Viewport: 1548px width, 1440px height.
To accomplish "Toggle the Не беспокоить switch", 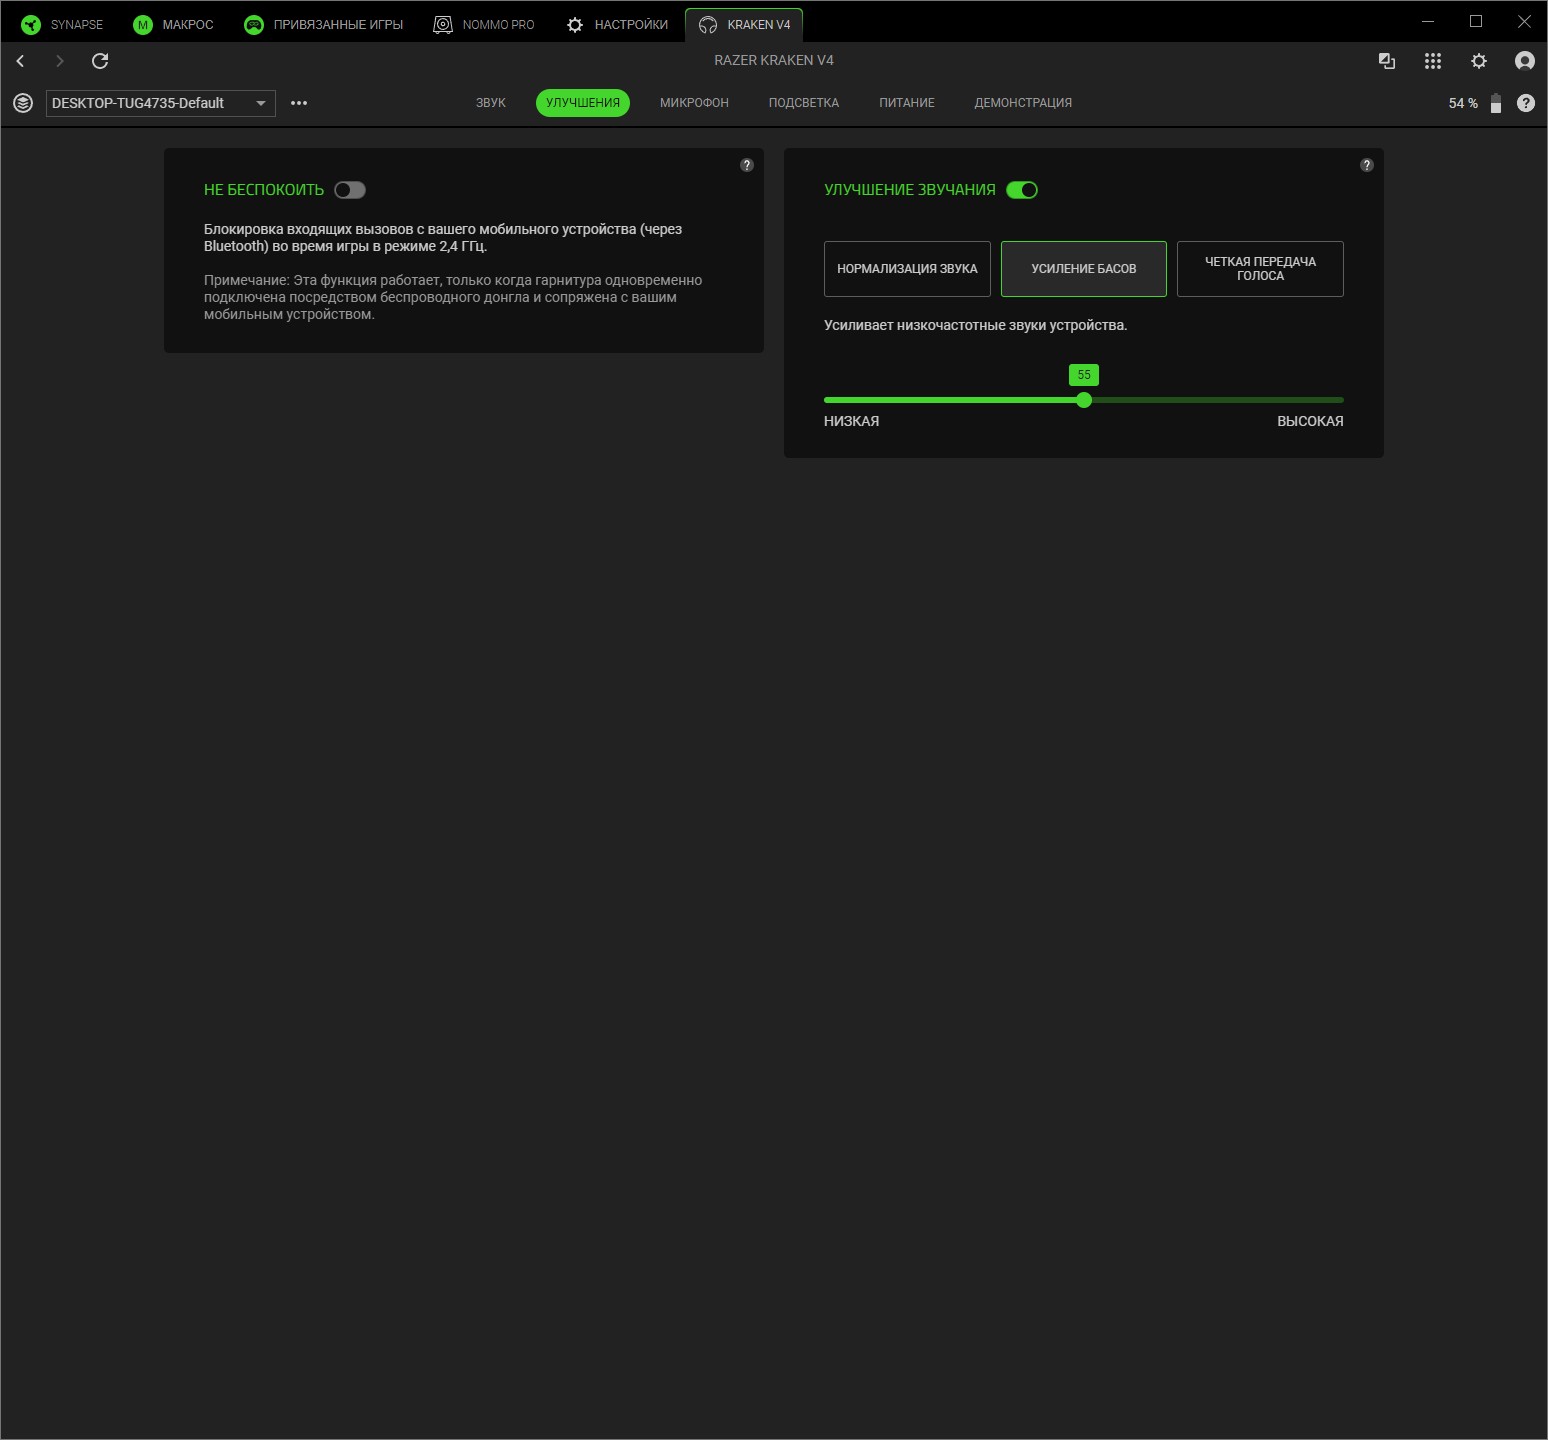I will pyautogui.click(x=350, y=190).
